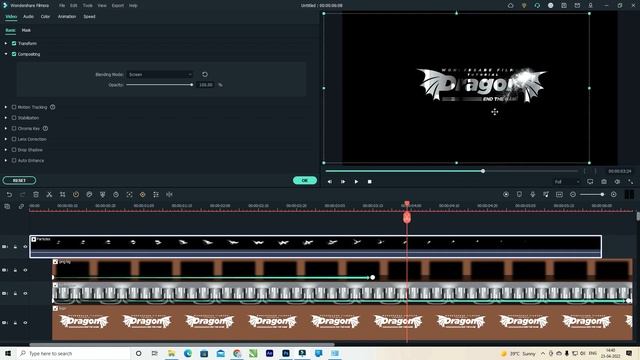Hide the Particles track with eye icon

[25, 247]
